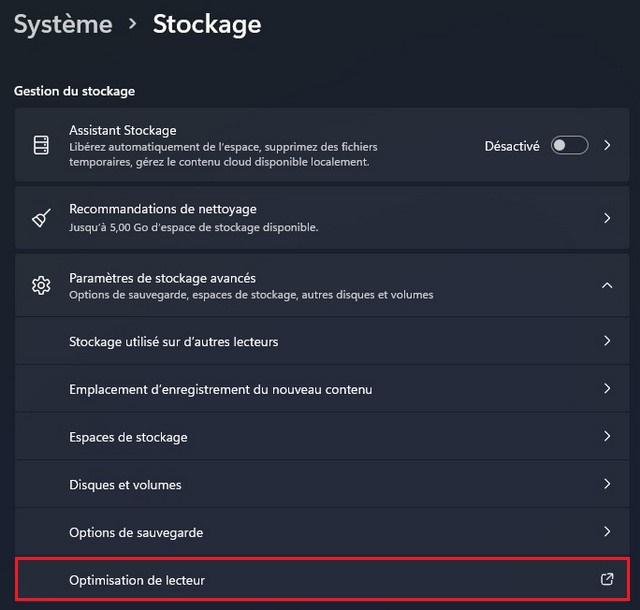
Task: Open the Optimisation de lecteur link
Action: (137, 580)
